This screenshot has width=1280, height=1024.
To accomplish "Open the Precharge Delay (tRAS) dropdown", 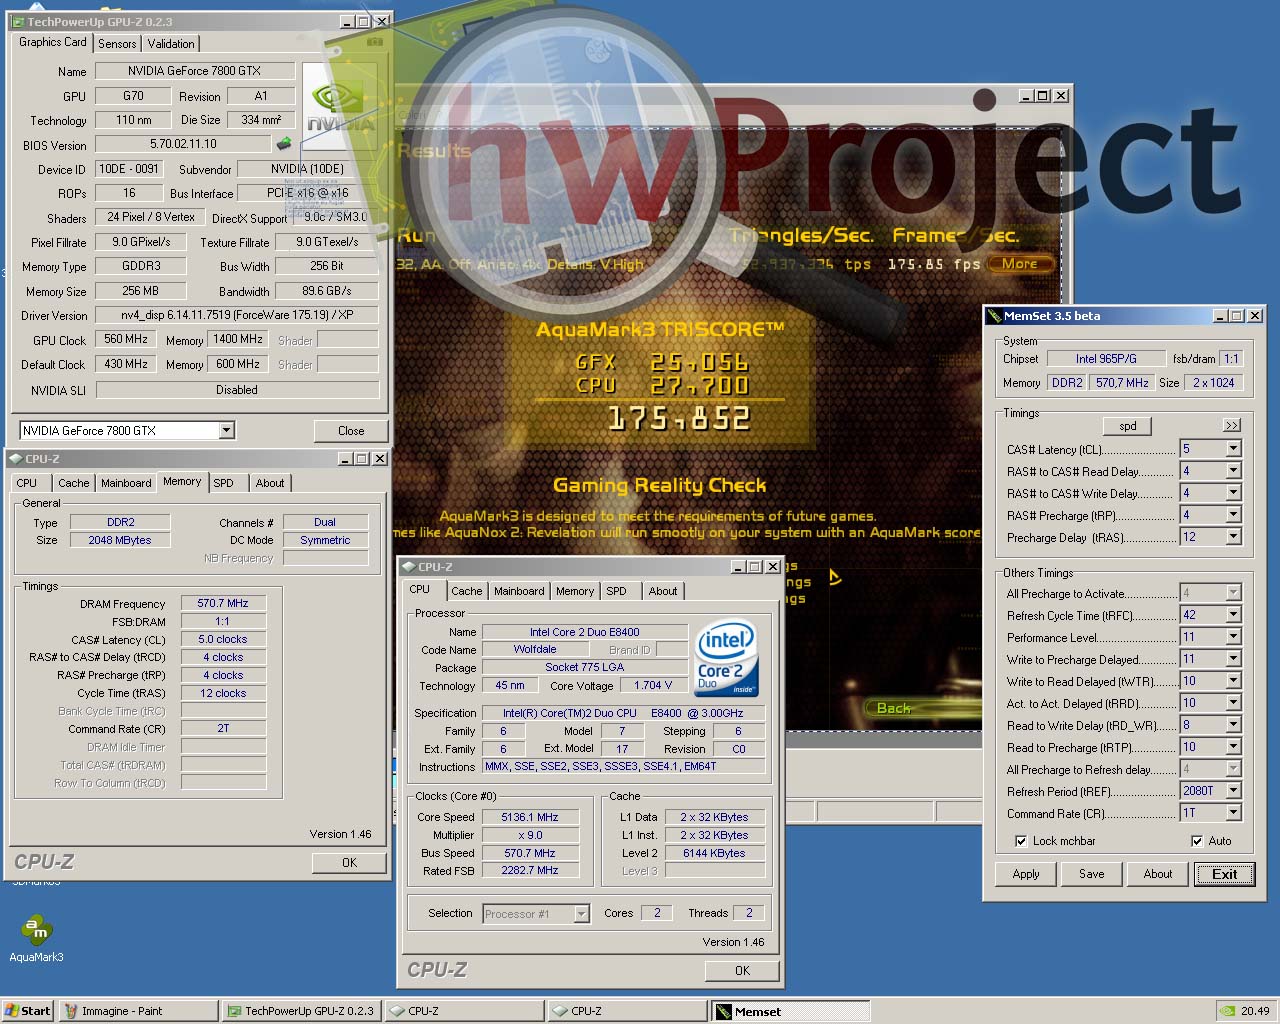I will pos(1233,537).
